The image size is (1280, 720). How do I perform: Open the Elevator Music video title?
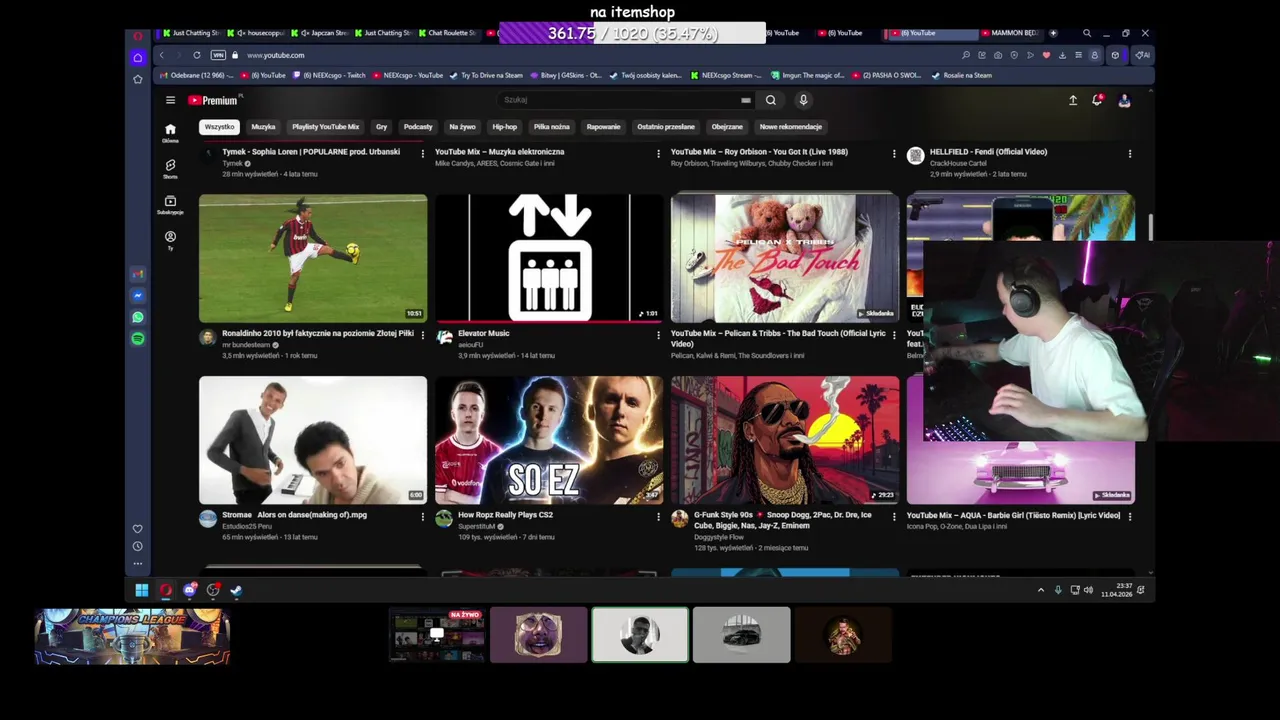tap(484, 334)
